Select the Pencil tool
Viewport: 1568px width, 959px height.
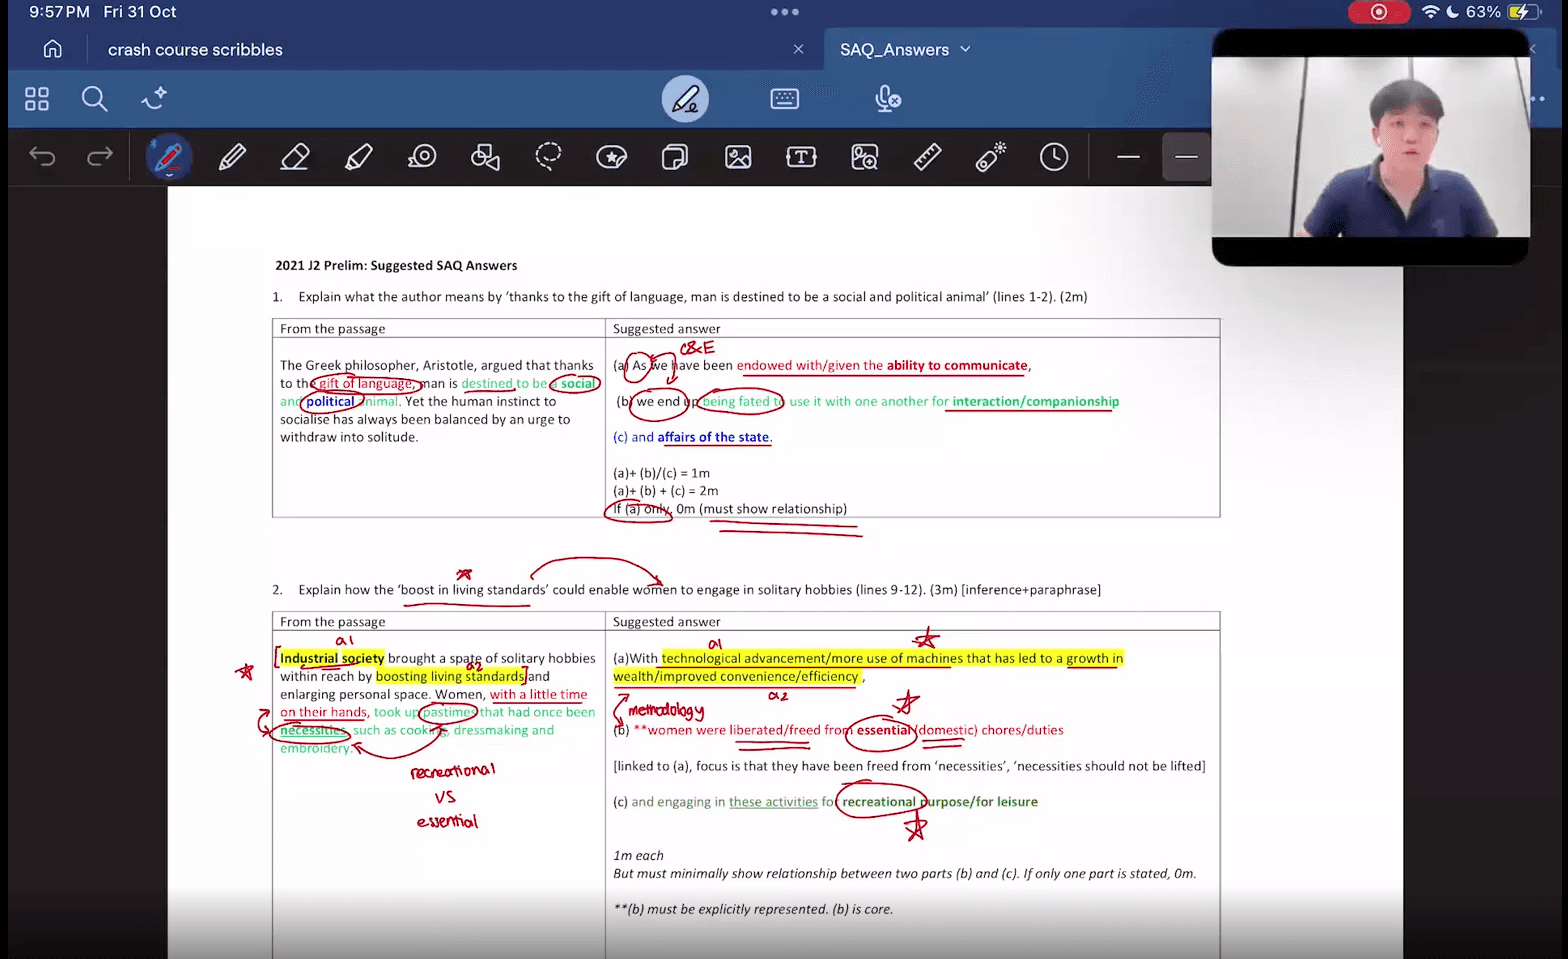point(232,157)
